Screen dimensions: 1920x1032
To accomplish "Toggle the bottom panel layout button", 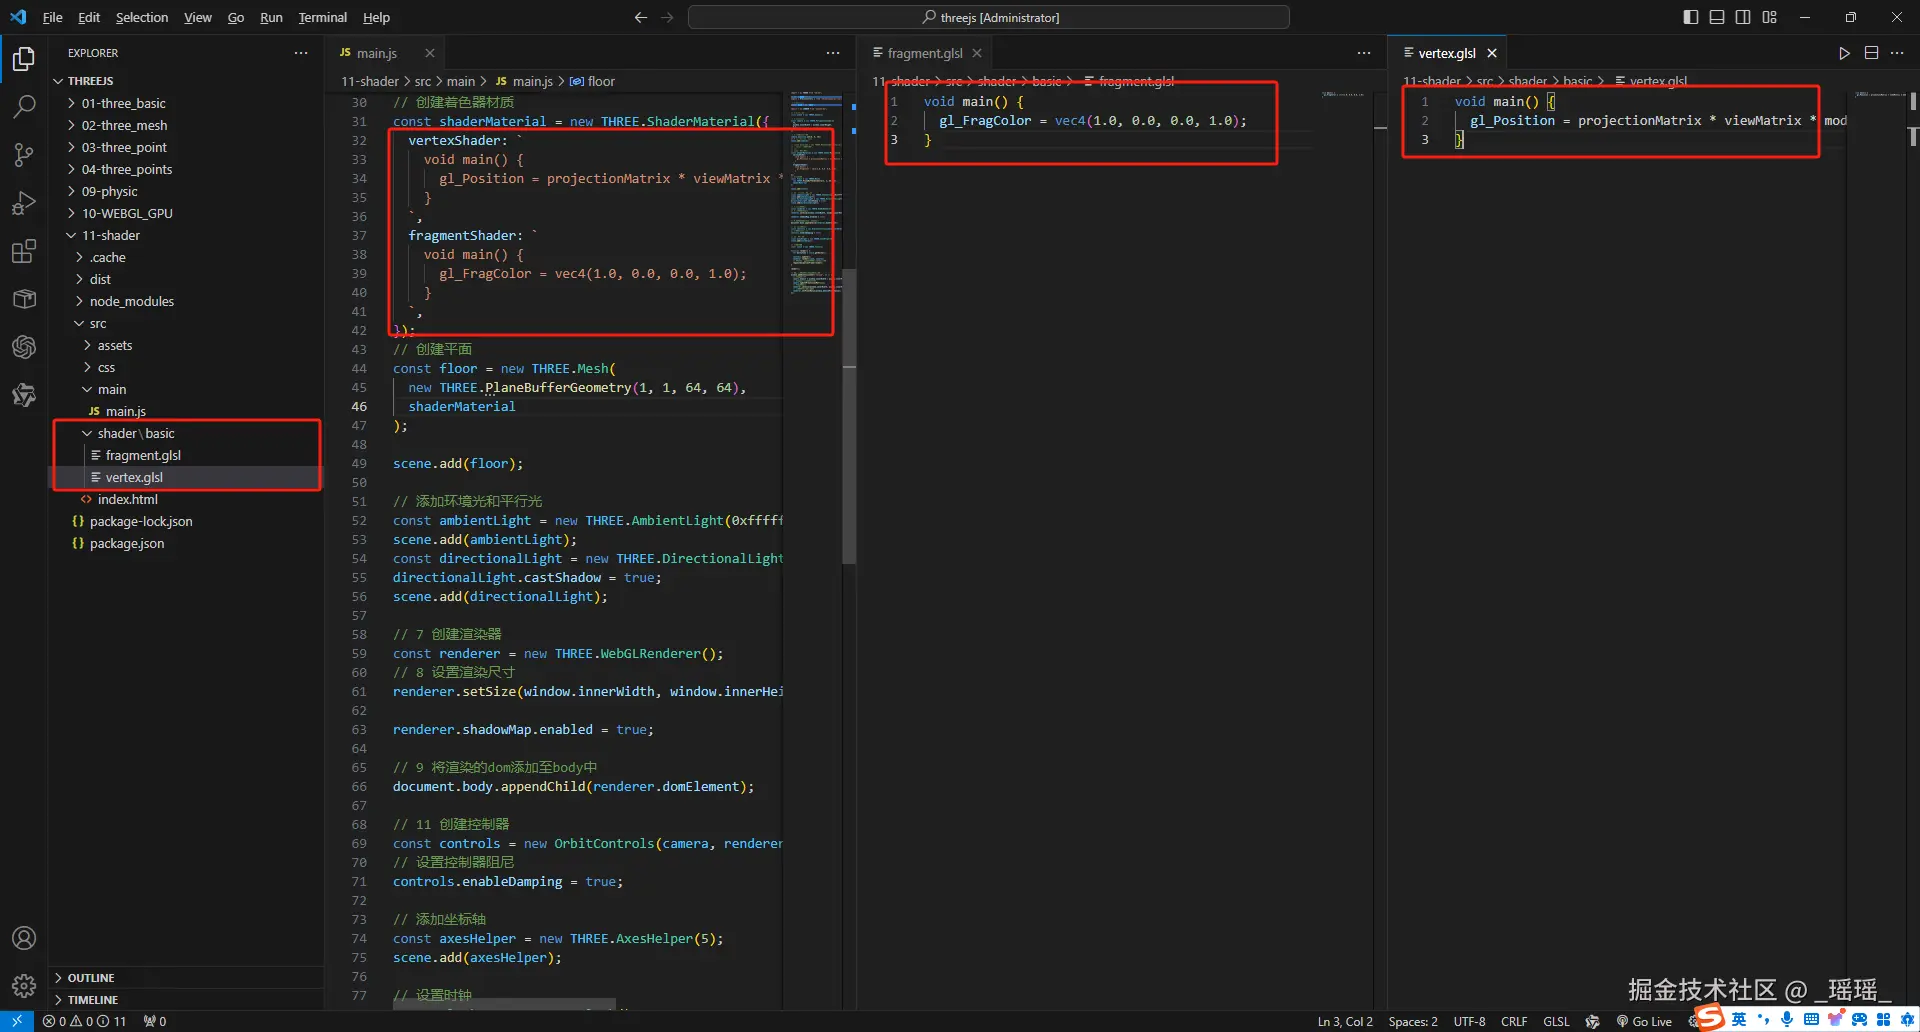I will [x=1717, y=17].
